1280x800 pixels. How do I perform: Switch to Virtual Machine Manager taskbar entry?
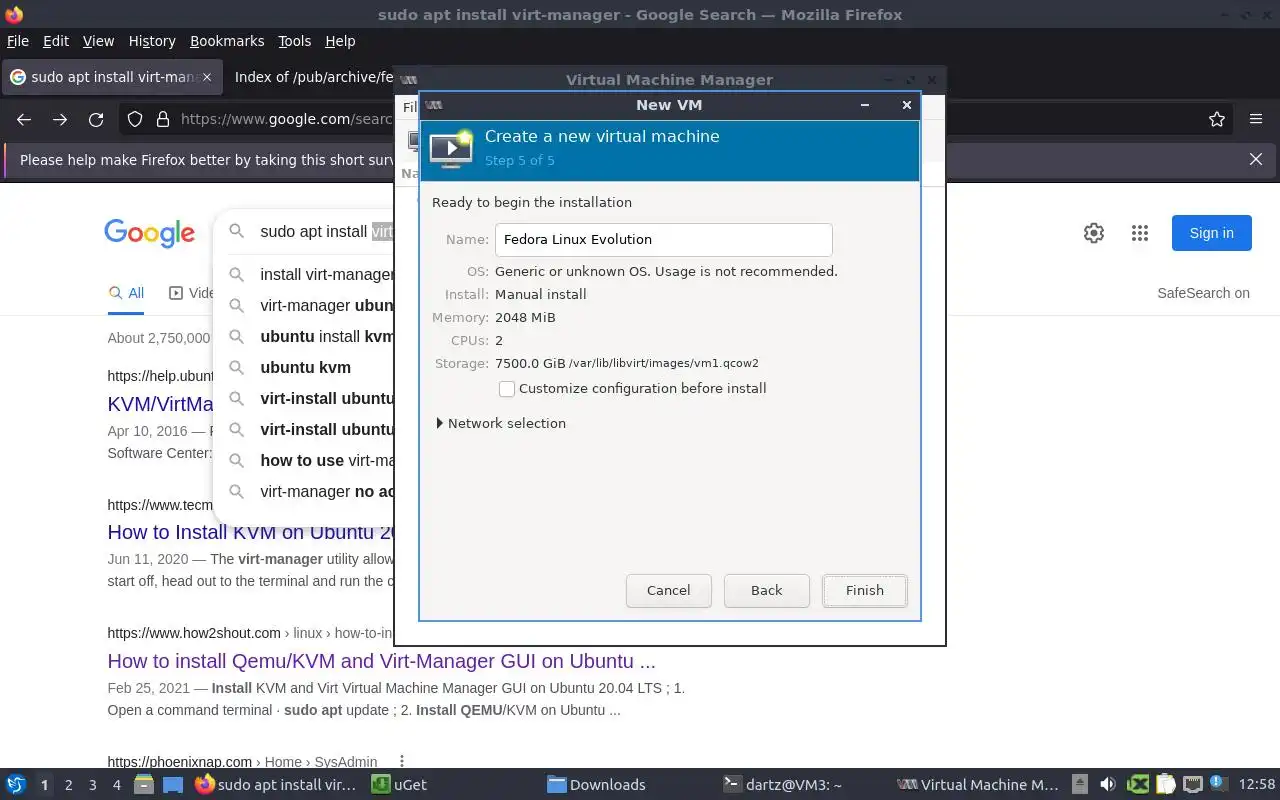coord(977,784)
